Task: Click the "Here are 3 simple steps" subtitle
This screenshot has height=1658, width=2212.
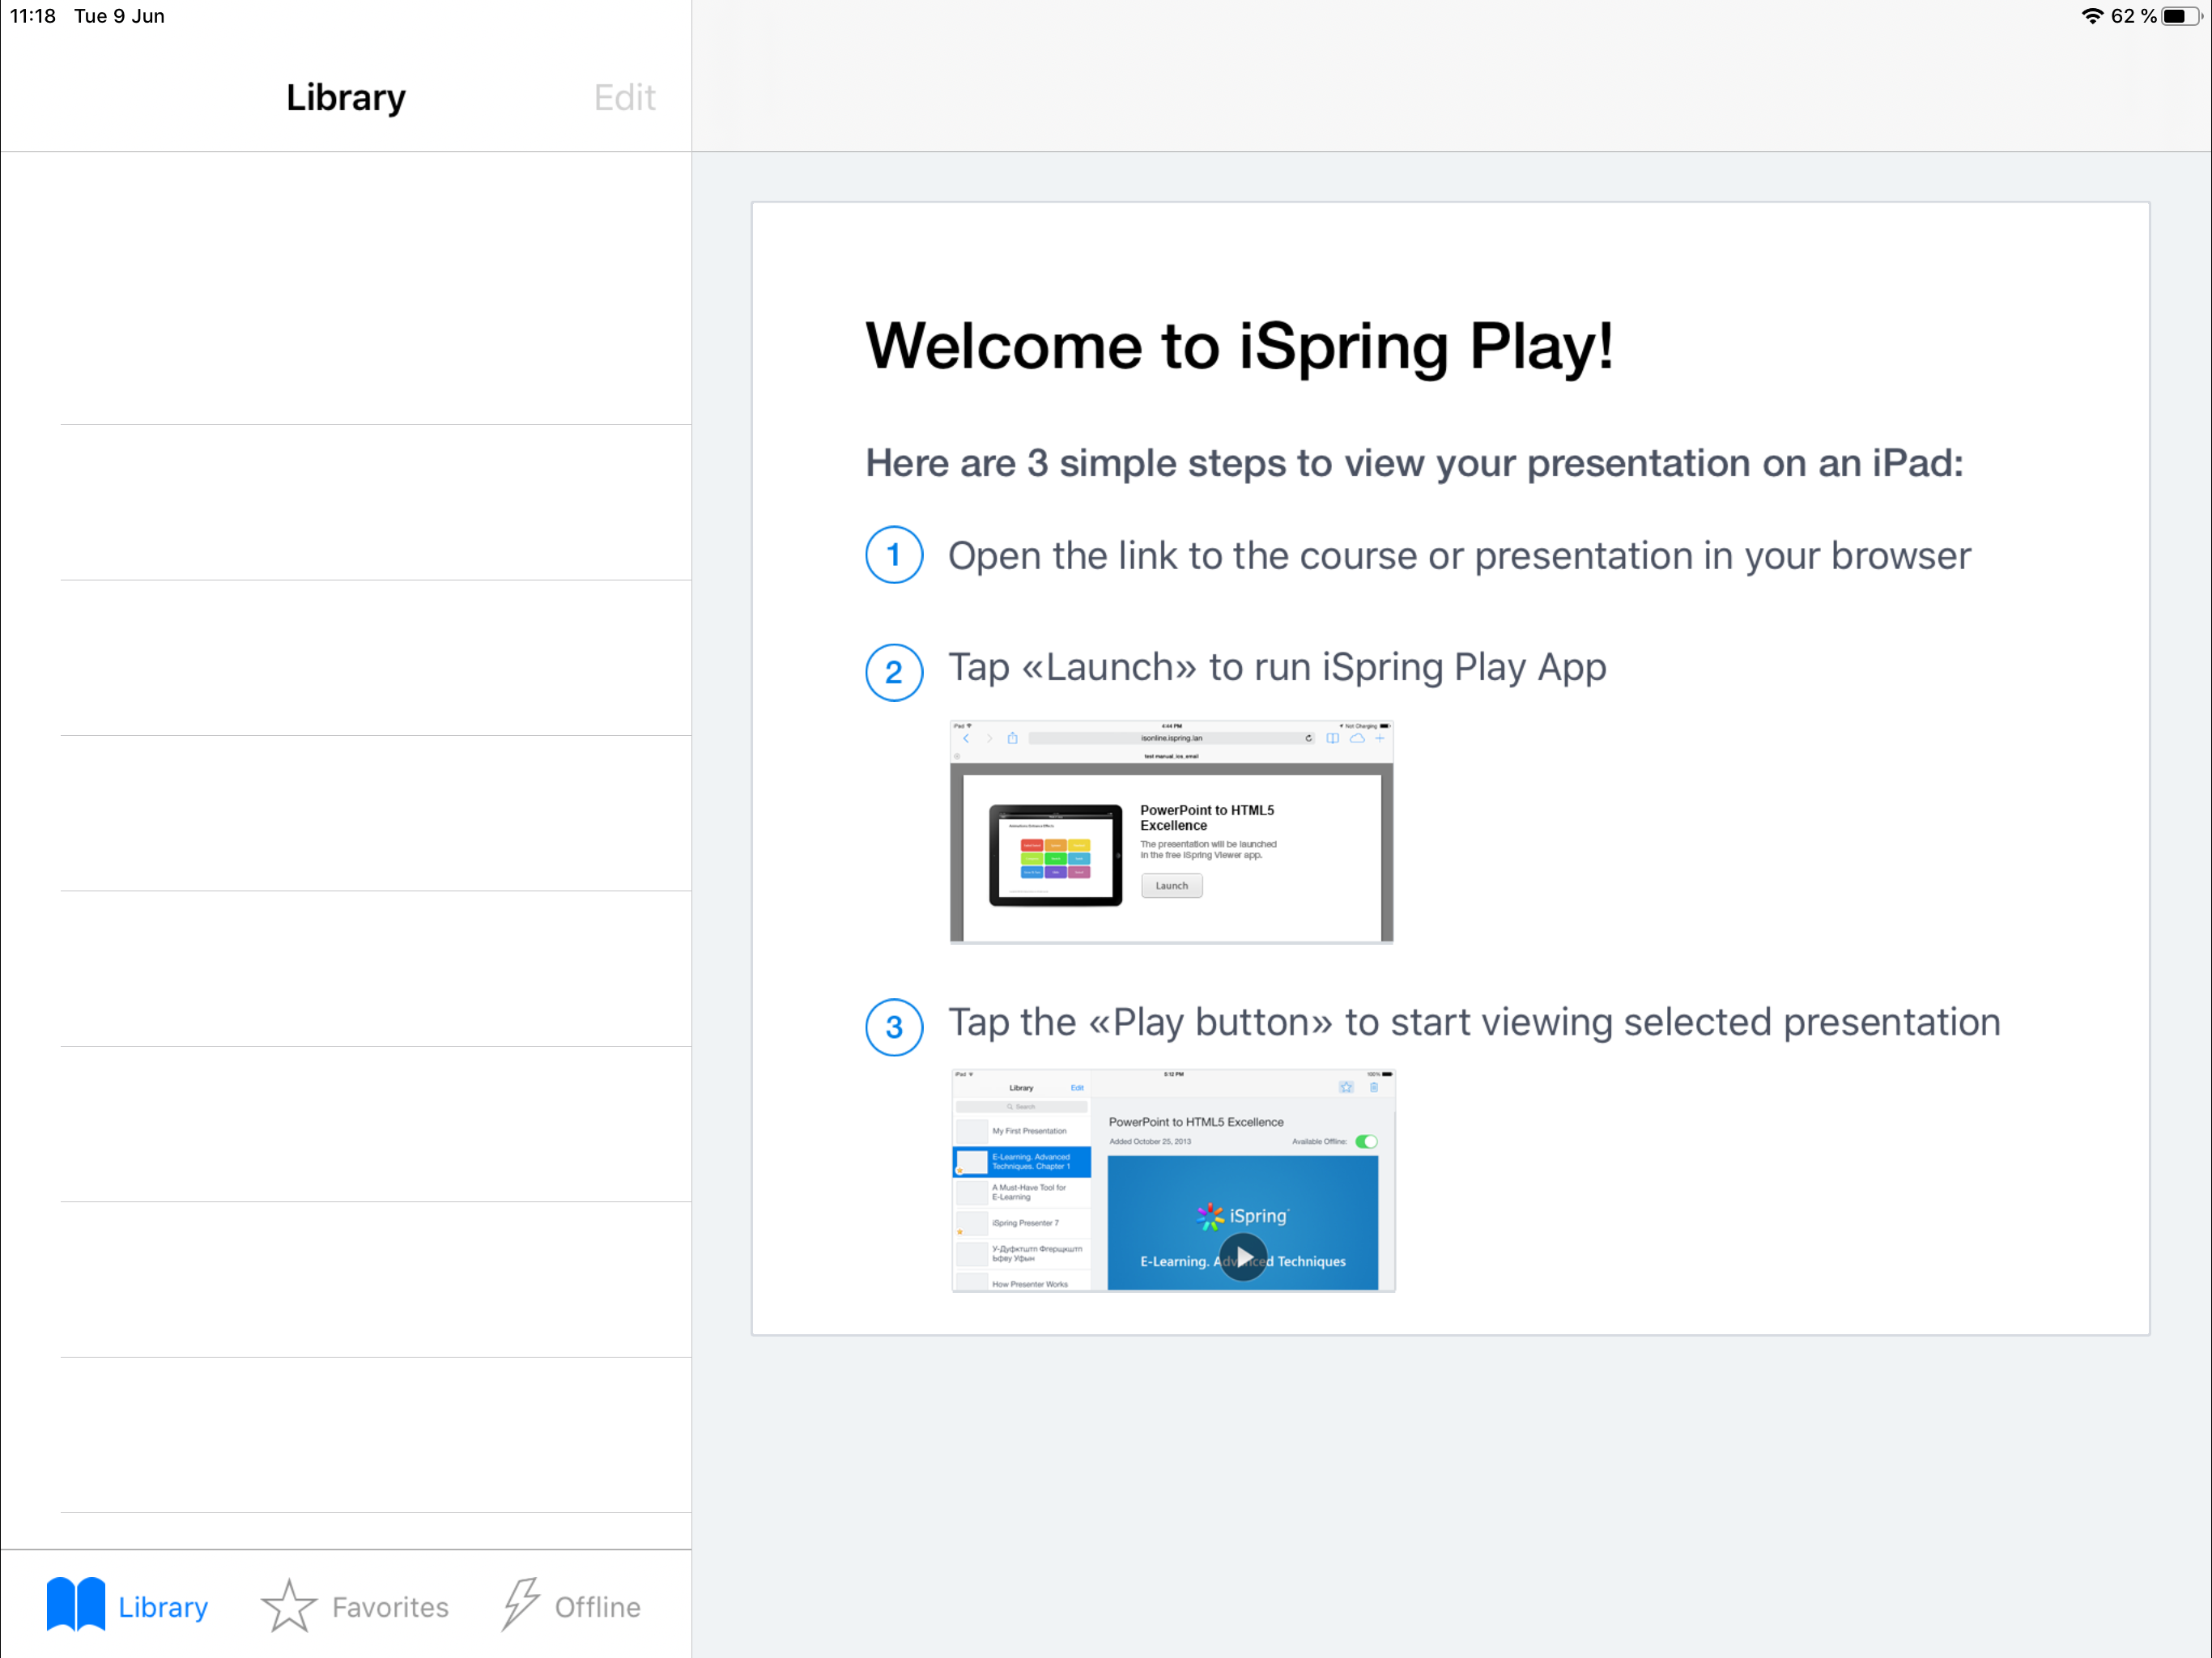Action: click(1414, 463)
